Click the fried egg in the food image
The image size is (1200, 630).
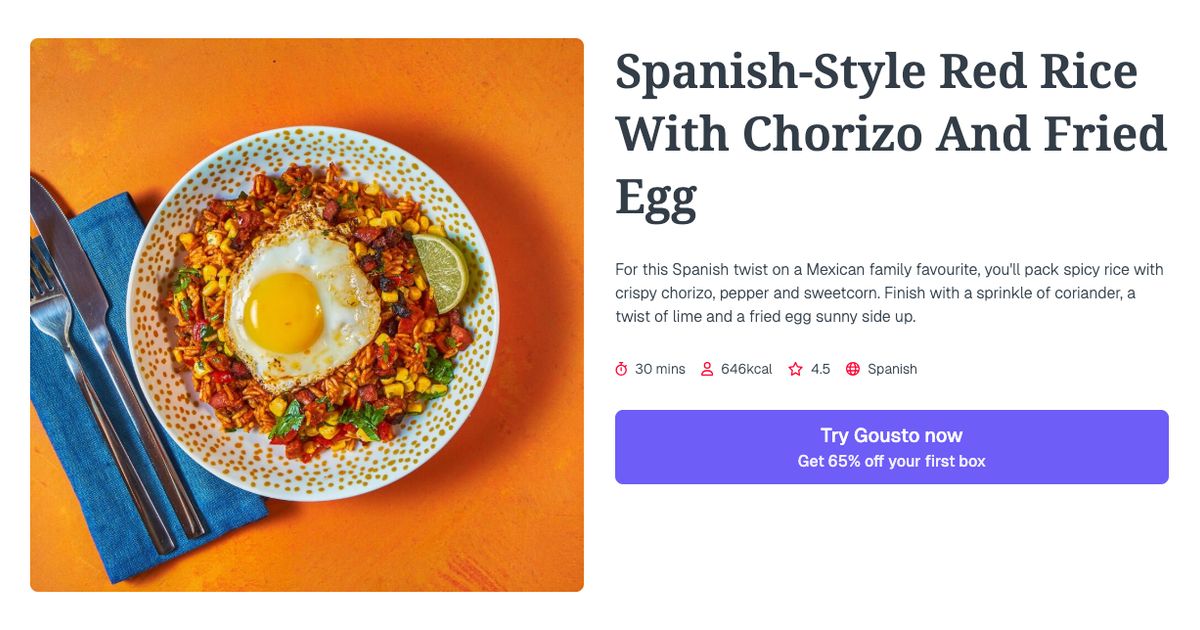(x=290, y=310)
